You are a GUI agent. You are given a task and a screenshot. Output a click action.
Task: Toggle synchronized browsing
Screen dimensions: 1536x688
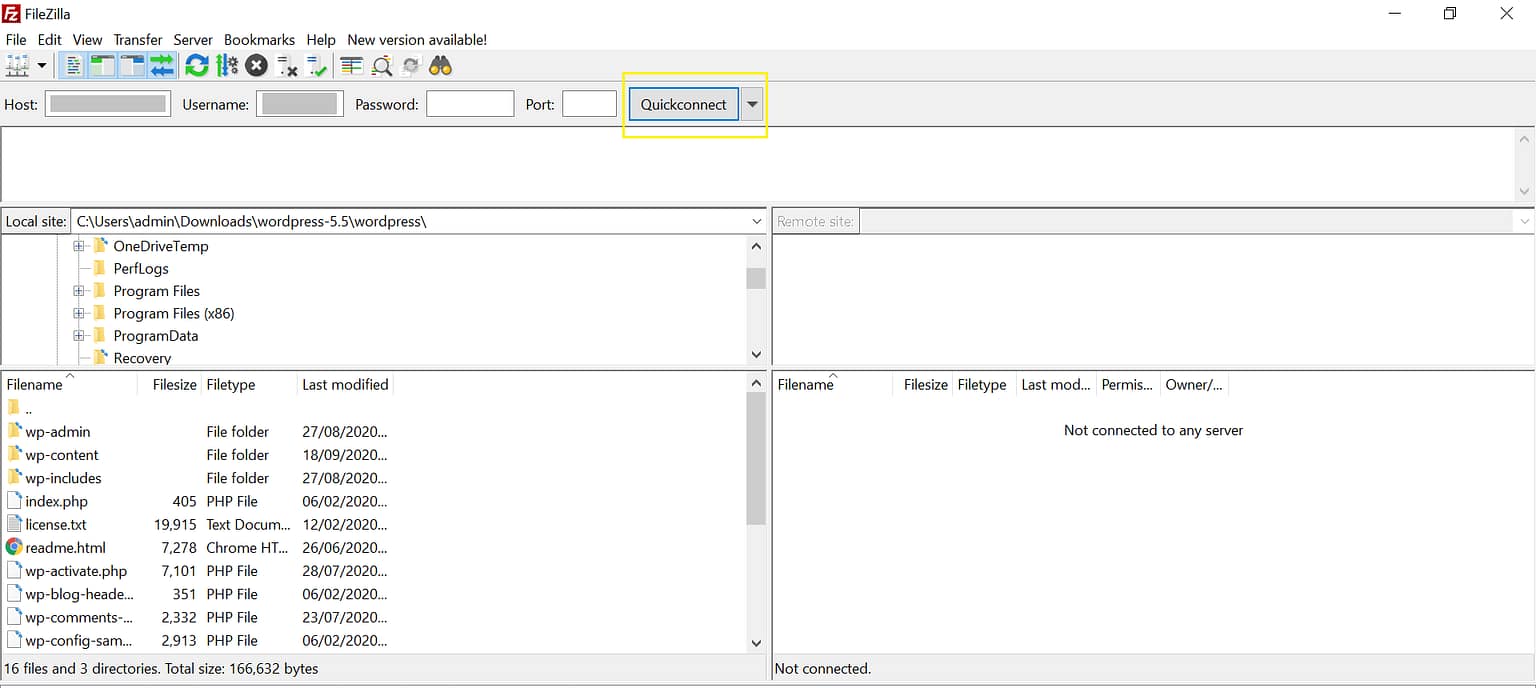point(410,65)
